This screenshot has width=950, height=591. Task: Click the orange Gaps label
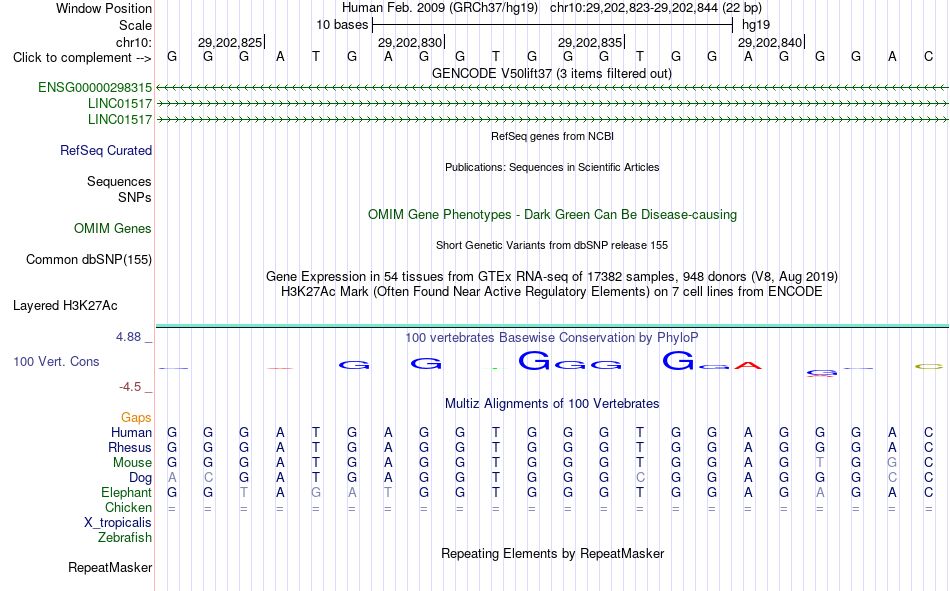point(136,417)
